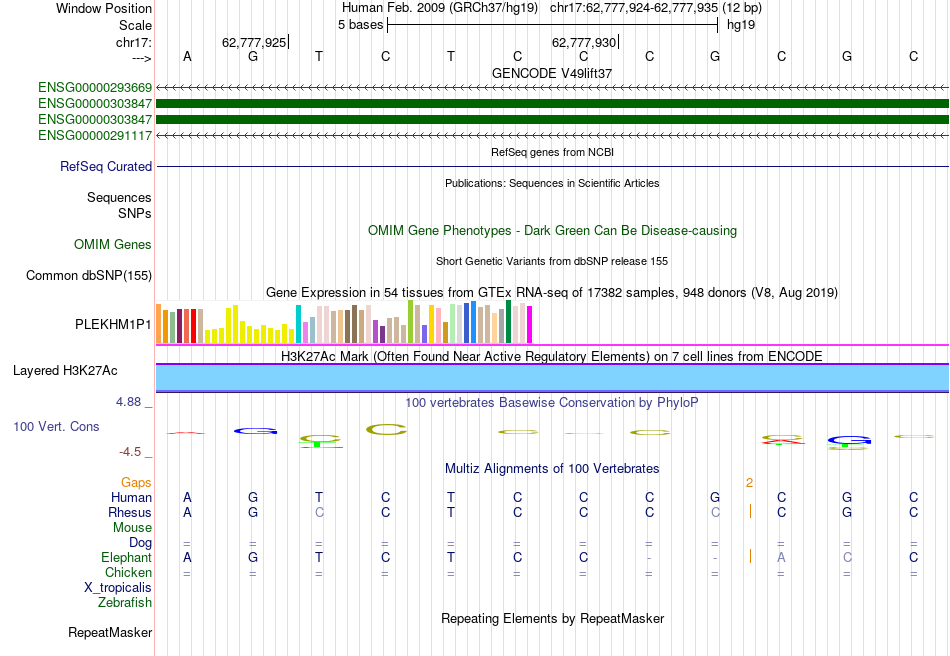Screen dimensions: 950x656
Task: Click the Dog species label
Action: point(141,543)
